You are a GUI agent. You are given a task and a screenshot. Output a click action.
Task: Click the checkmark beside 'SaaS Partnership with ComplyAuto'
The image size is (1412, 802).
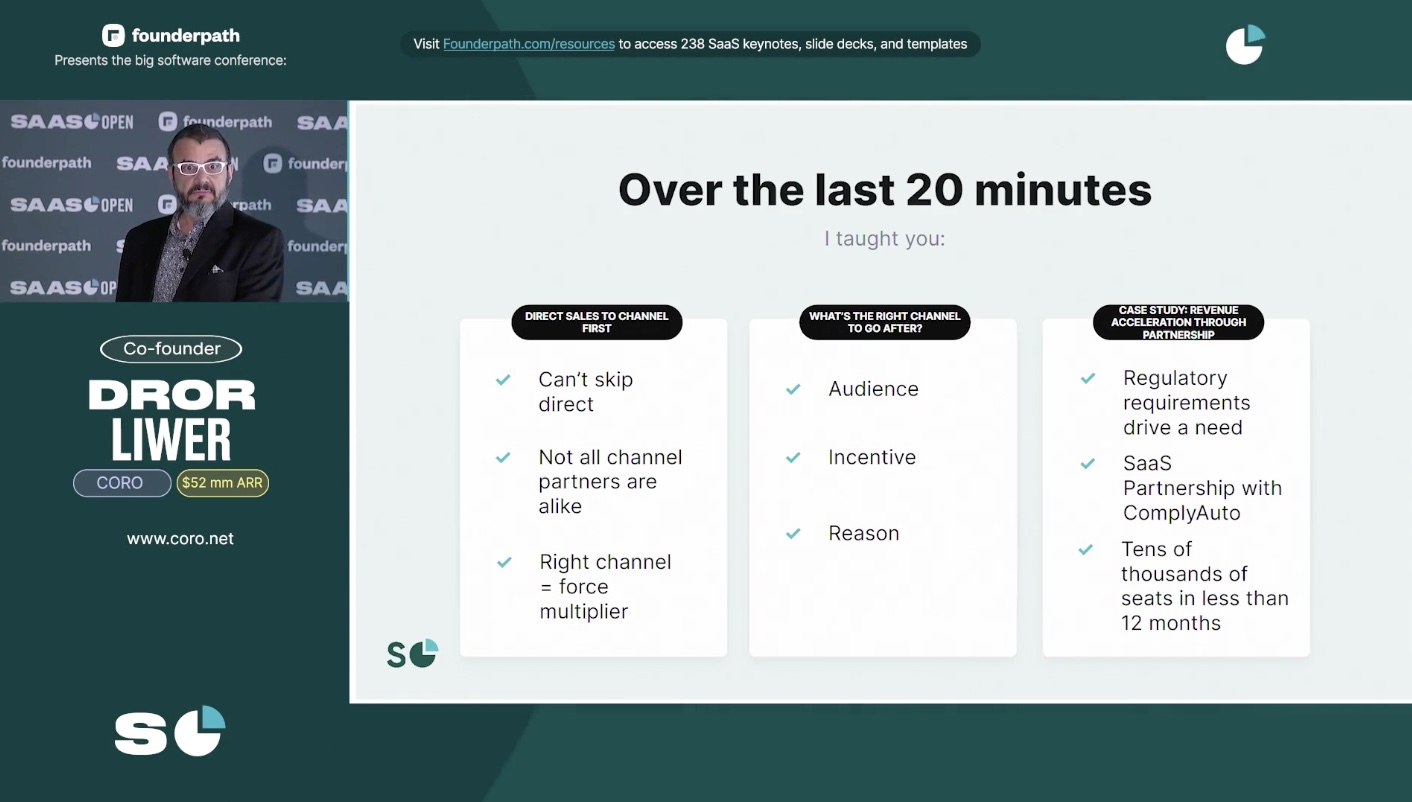(x=1087, y=464)
